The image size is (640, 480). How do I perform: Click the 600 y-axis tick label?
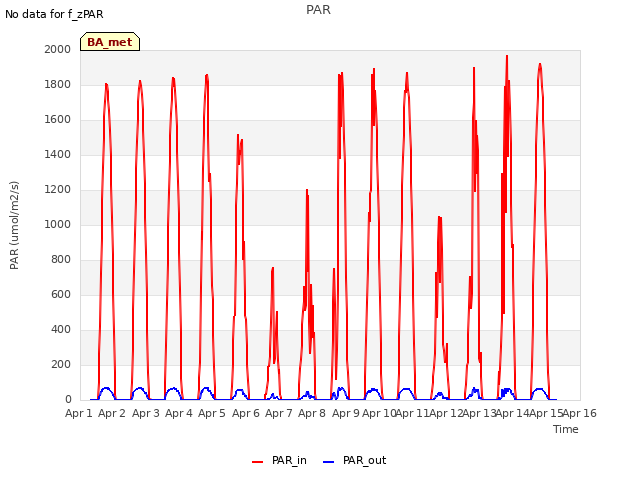point(61,295)
